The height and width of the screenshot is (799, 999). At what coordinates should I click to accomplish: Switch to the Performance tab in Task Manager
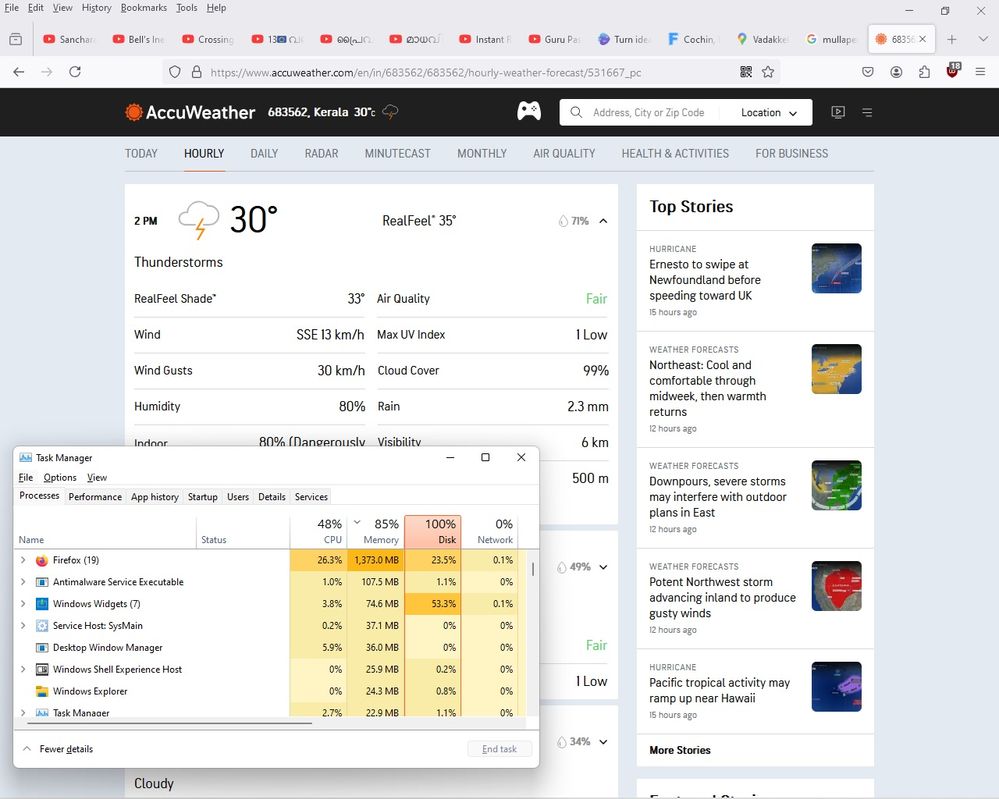[95, 497]
